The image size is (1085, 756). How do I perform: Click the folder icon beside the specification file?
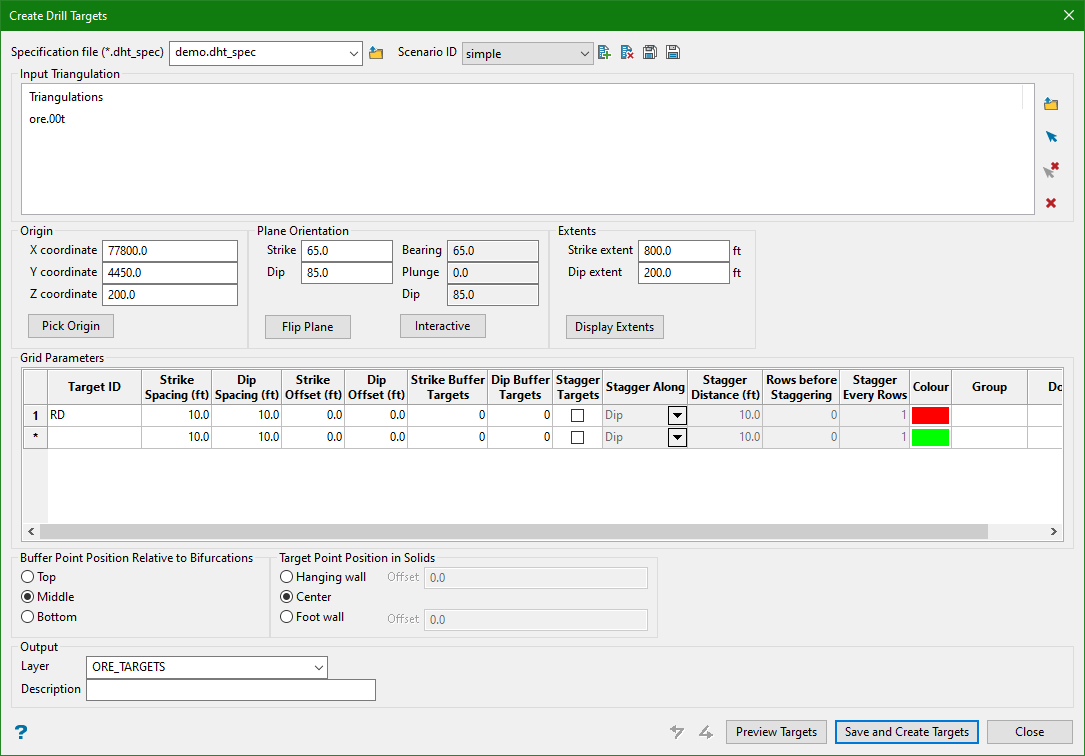[376, 53]
